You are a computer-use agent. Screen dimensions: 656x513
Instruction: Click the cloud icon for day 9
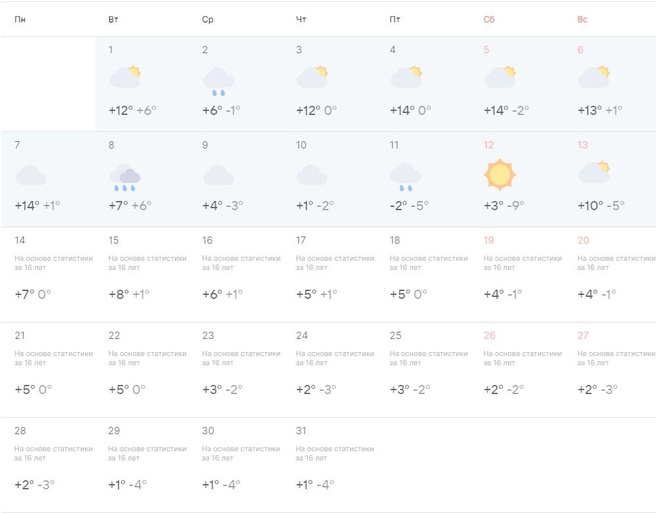coord(218,175)
